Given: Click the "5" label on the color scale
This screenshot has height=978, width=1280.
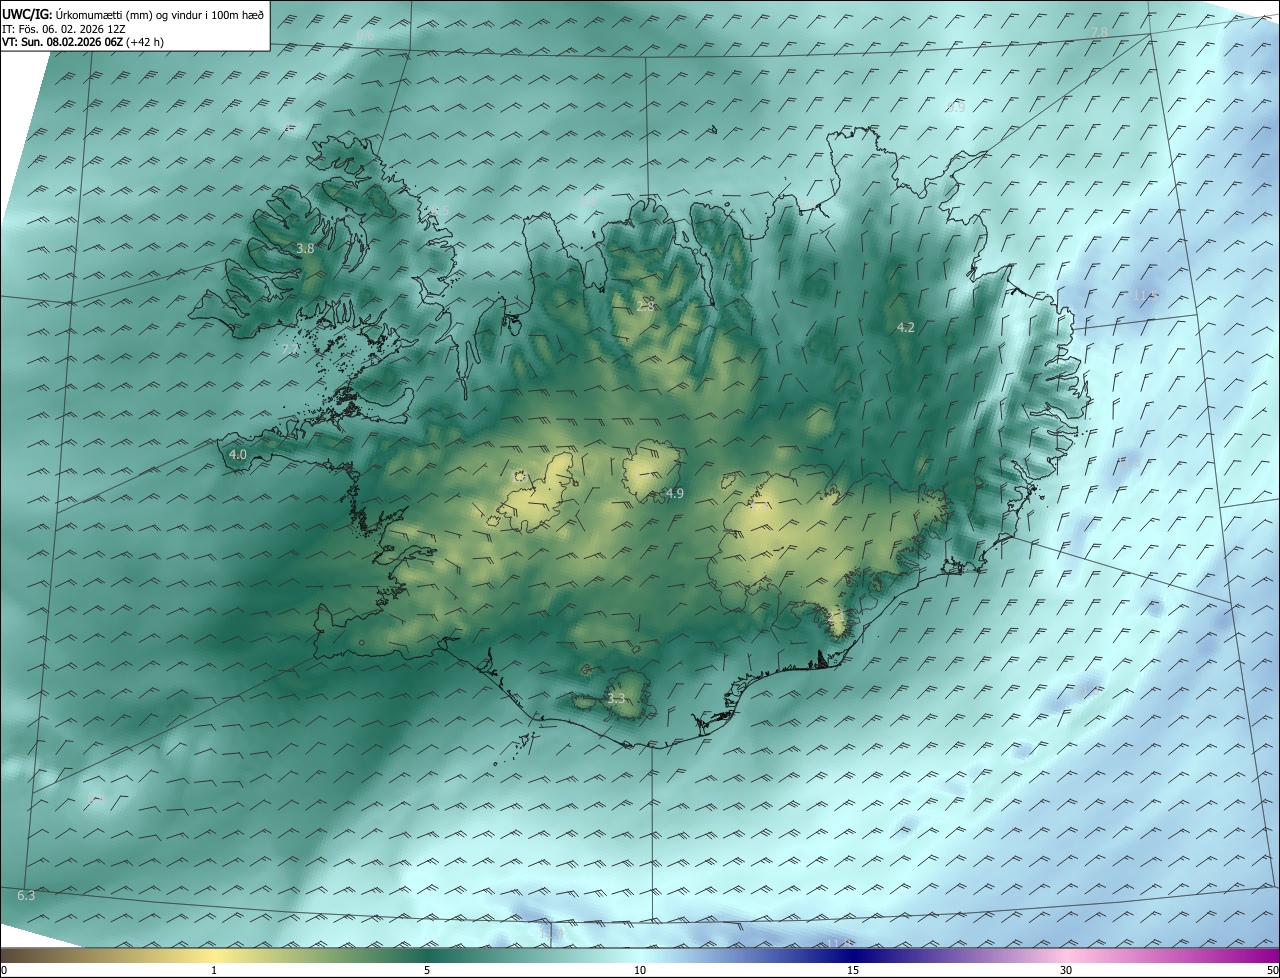Looking at the screenshot, I should pyautogui.click(x=427, y=970).
